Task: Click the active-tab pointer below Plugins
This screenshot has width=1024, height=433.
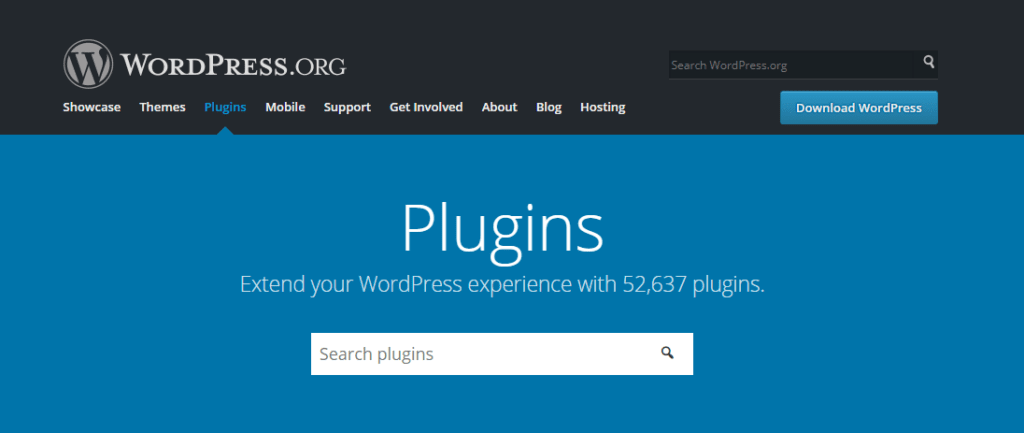Action: click(x=225, y=130)
